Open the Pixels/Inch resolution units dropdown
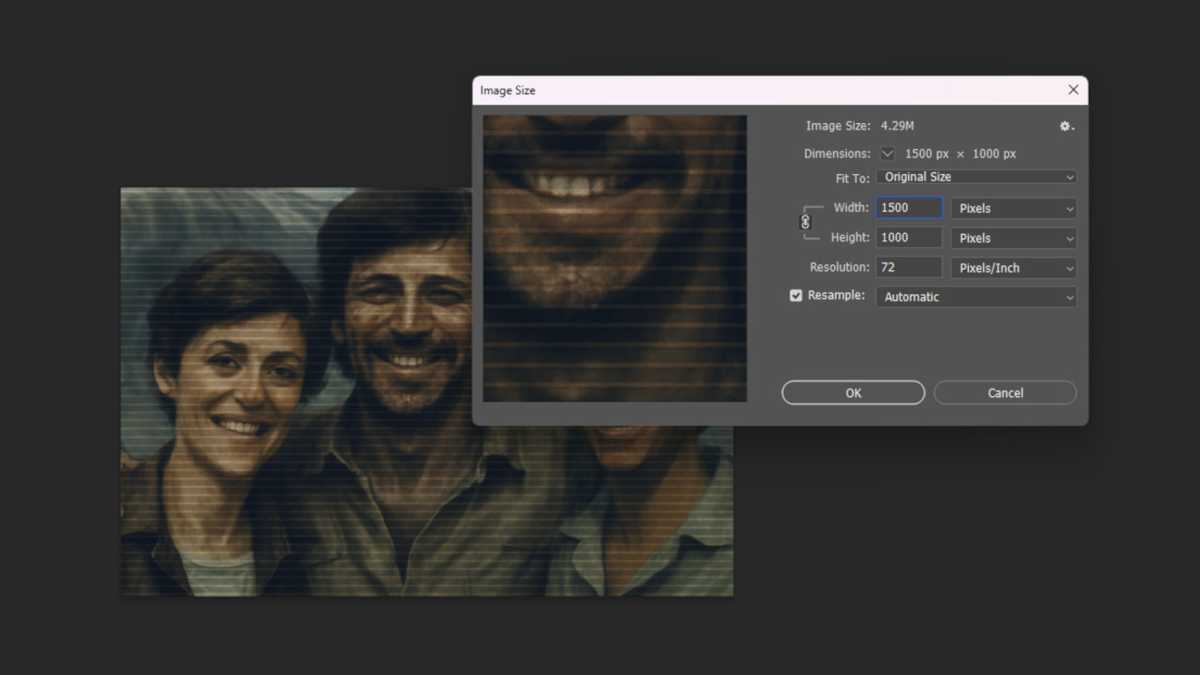The height and width of the screenshot is (675, 1200). point(1013,267)
